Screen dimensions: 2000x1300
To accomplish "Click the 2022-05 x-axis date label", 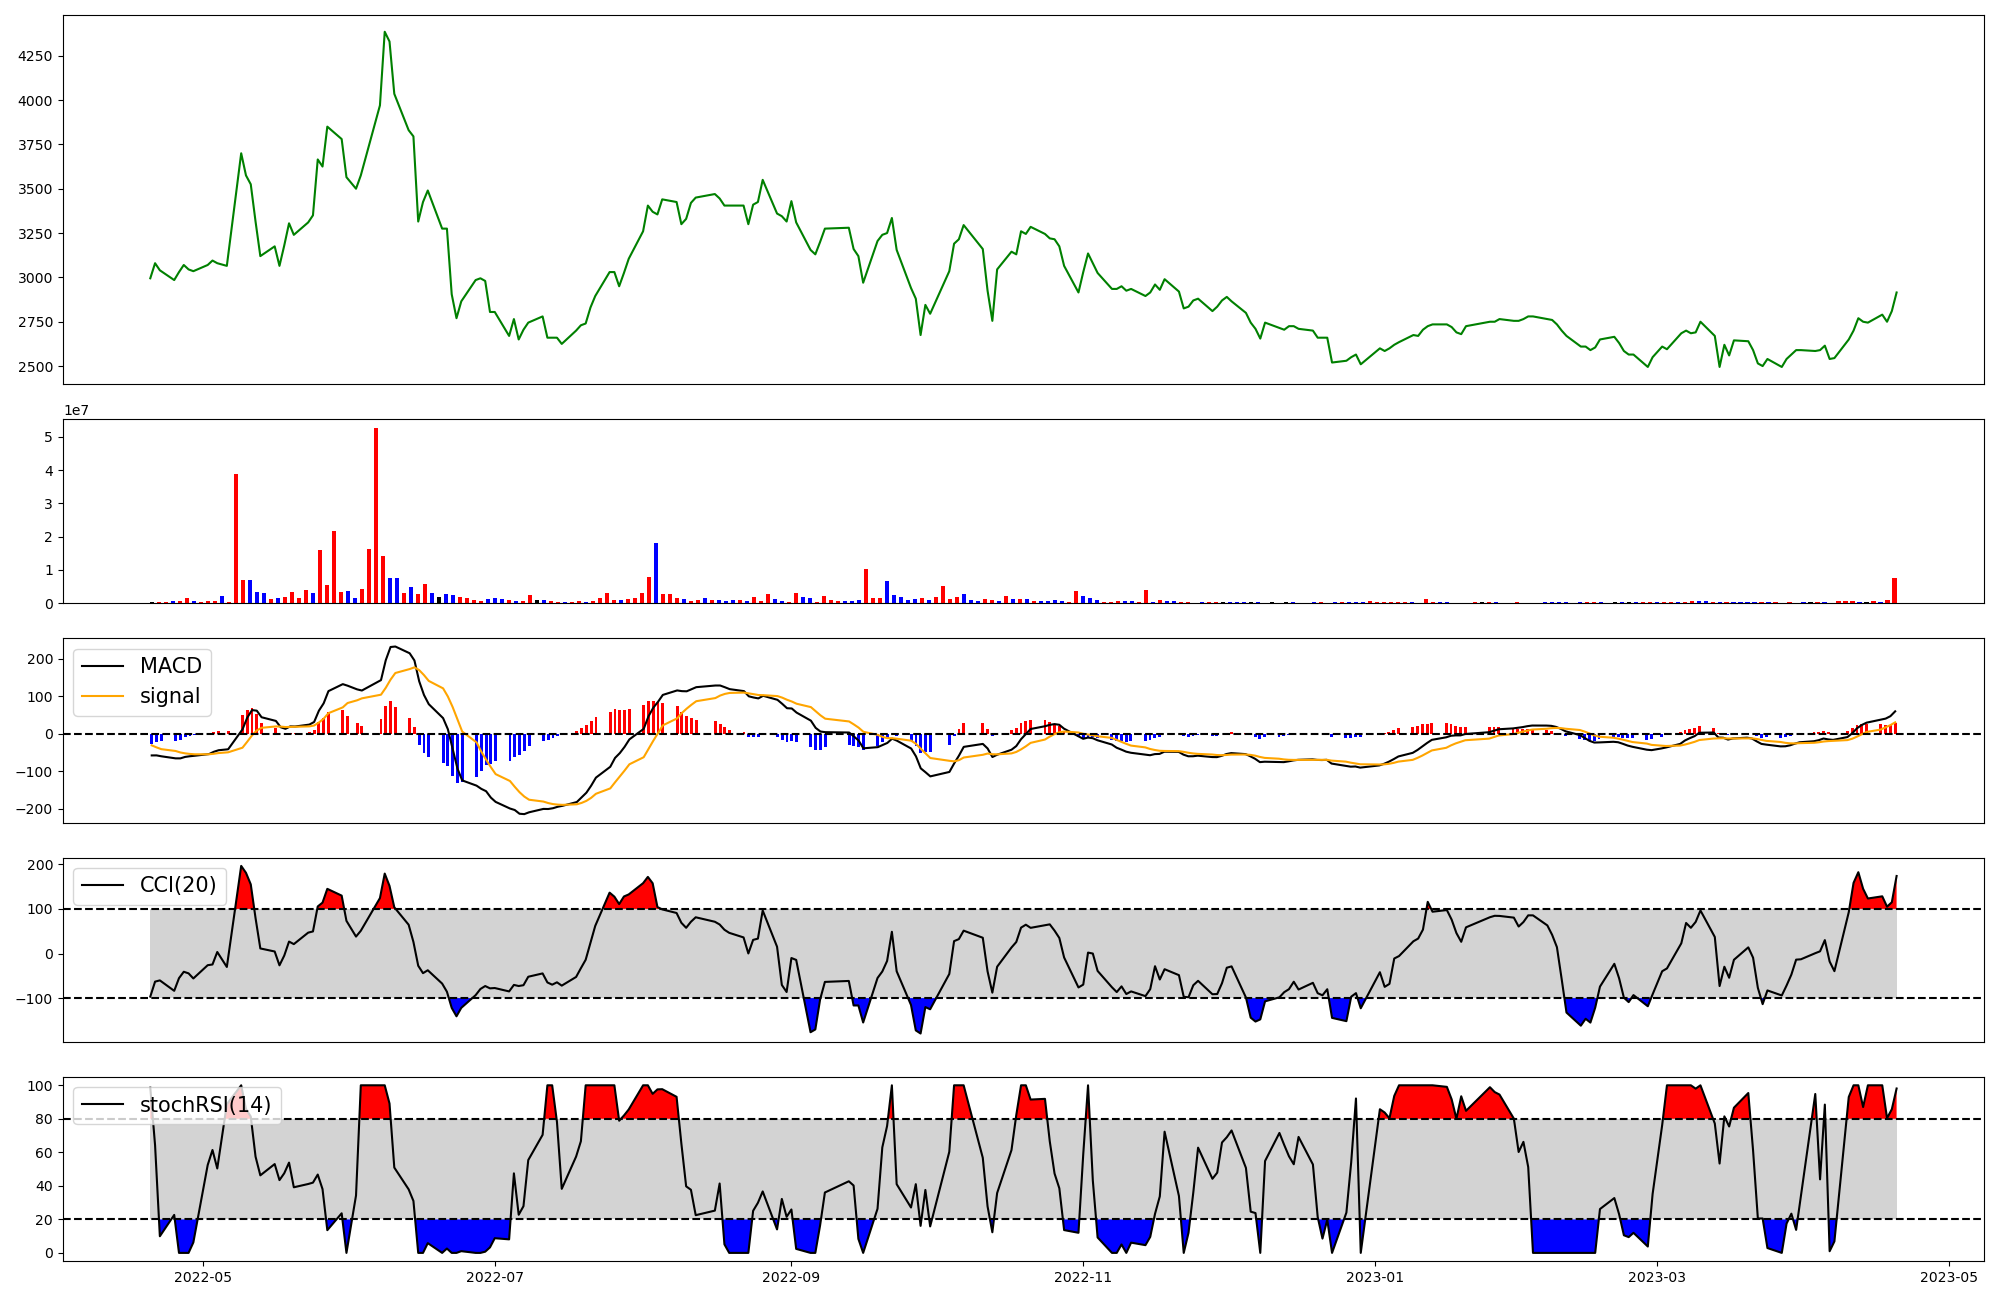I will (x=203, y=1277).
